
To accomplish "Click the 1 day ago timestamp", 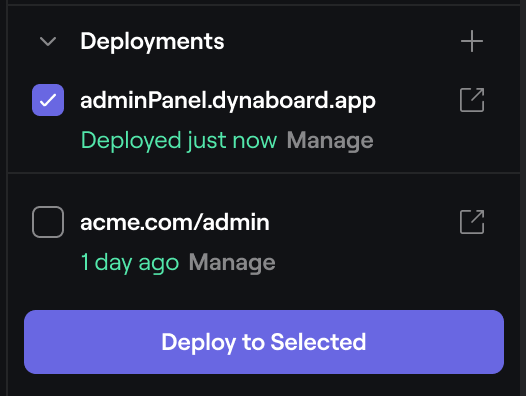I will (130, 262).
